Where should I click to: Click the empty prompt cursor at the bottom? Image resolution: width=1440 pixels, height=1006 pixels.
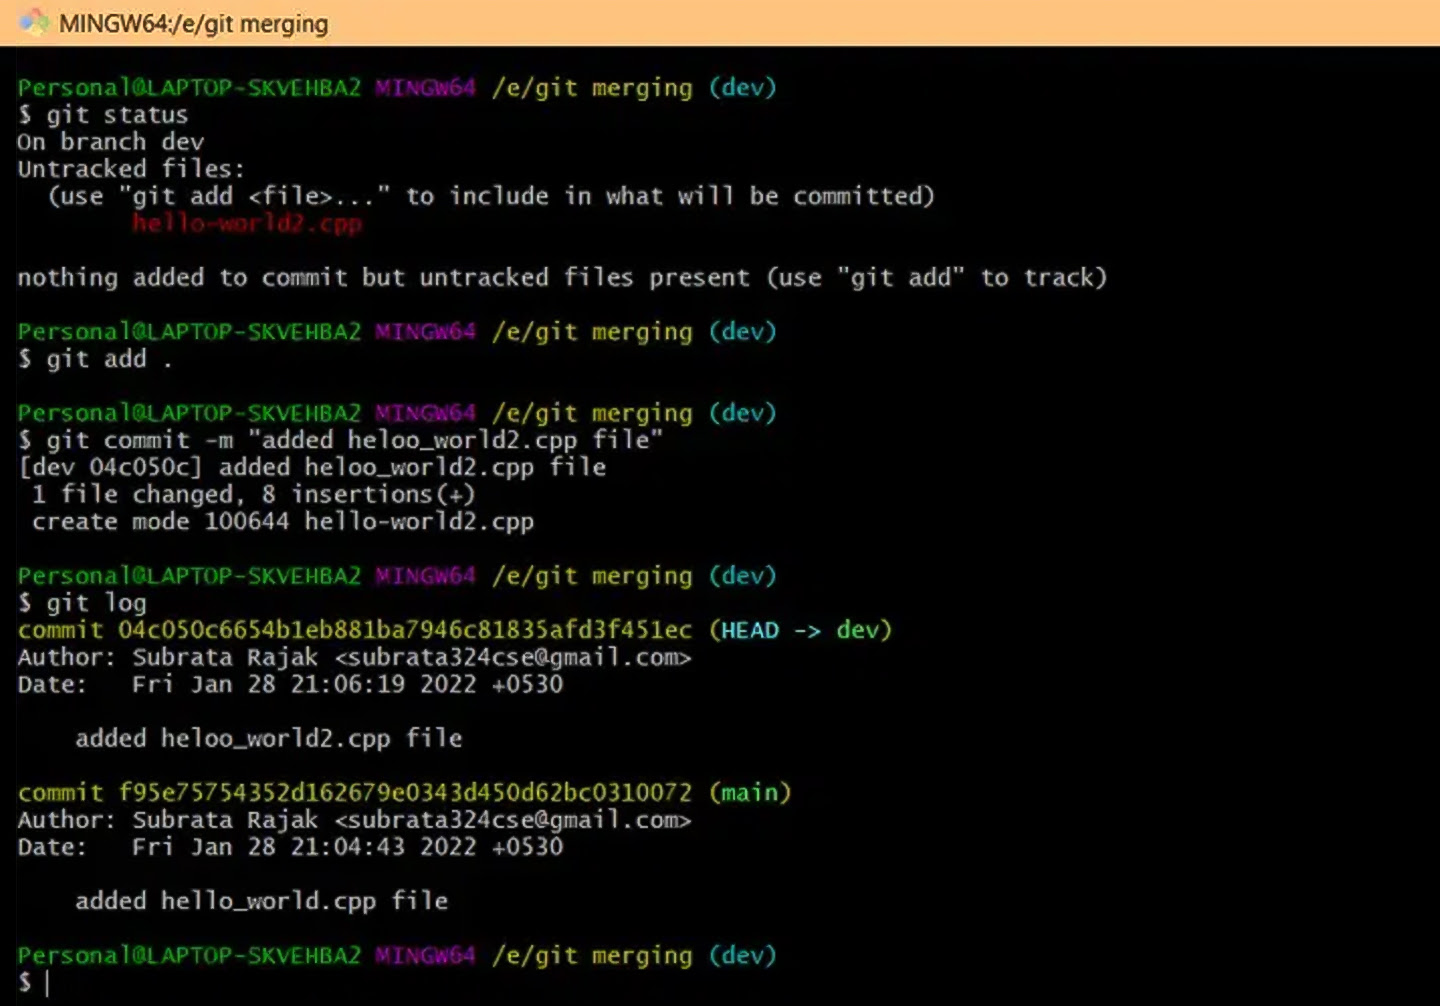(47, 983)
